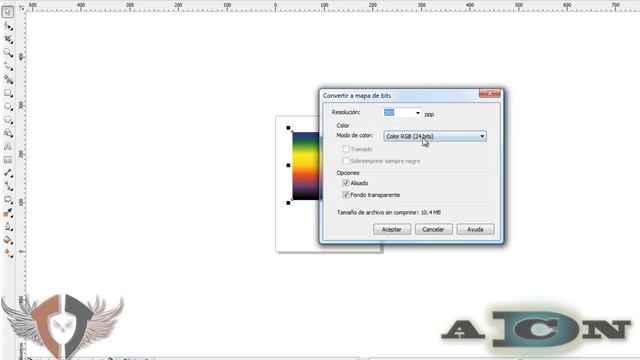Select the Pick tool in the toolbox
This screenshot has width=640, height=360.
[7, 12]
